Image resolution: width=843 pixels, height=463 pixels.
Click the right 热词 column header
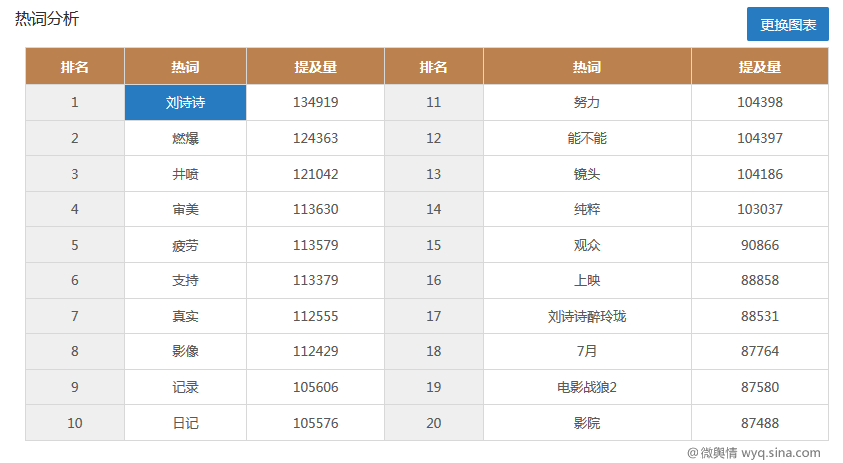[587, 67]
